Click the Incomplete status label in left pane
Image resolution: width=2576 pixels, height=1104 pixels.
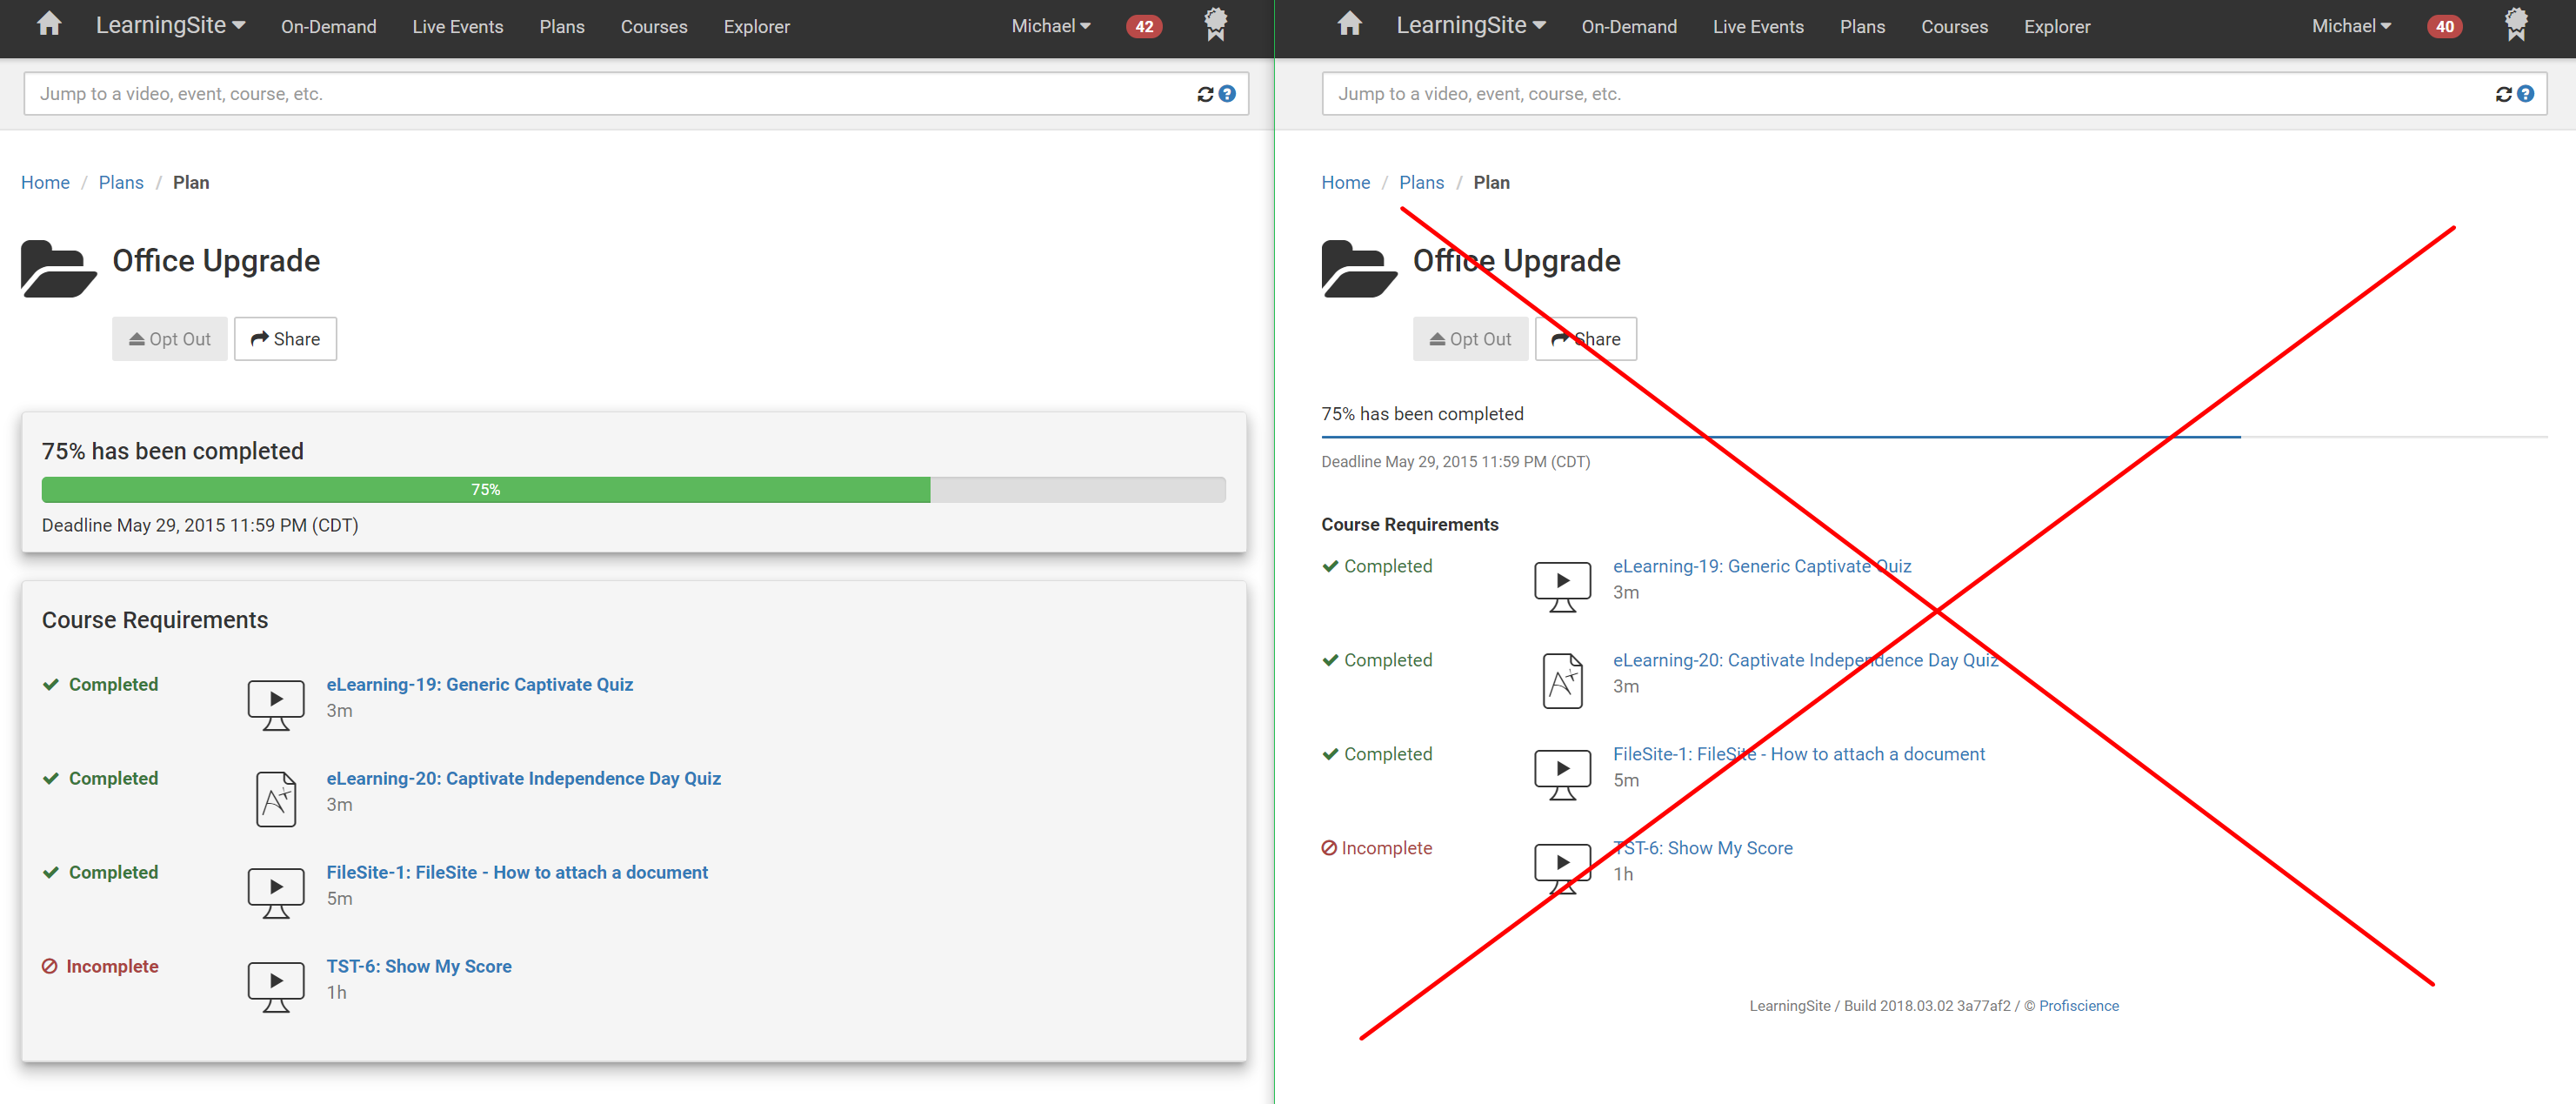coord(100,966)
